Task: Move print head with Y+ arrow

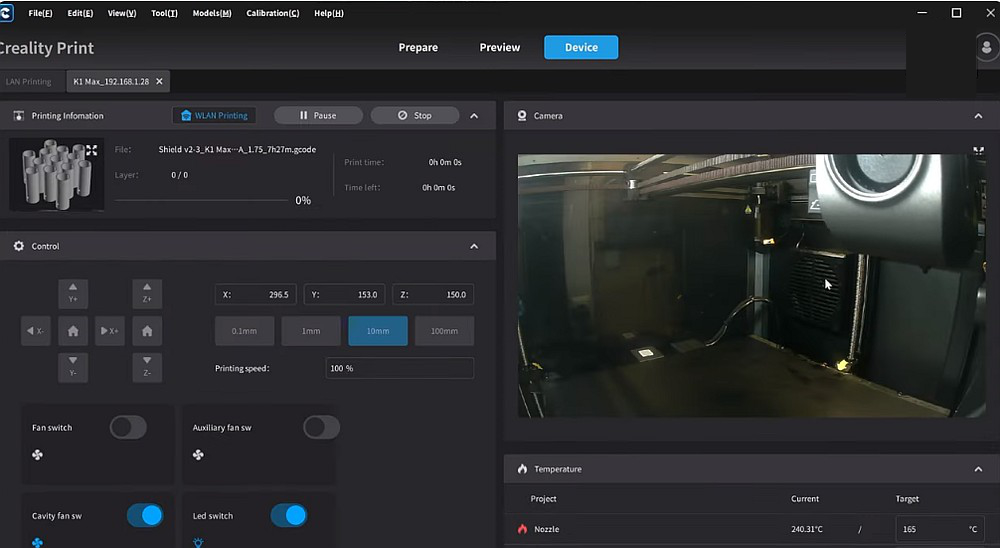Action: (x=73, y=293)
